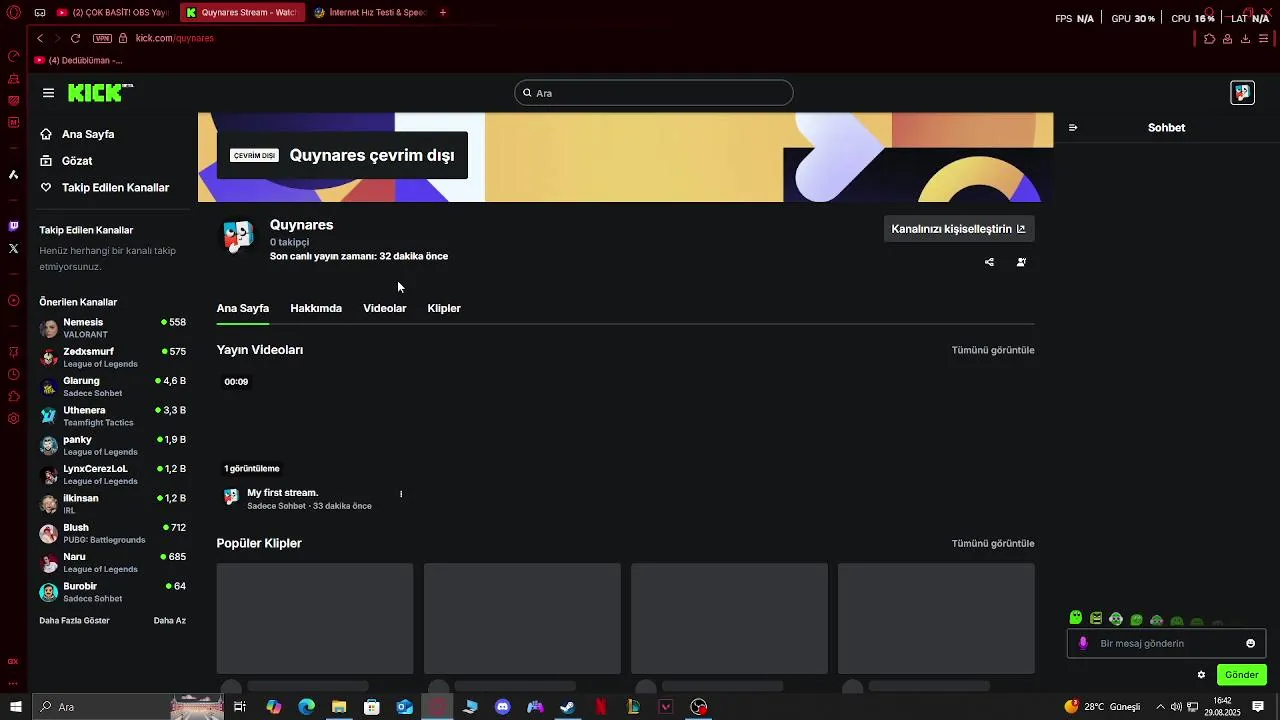Collapse with Daha Az
This screenshot has width=1280, height=720.
[170, 621]
